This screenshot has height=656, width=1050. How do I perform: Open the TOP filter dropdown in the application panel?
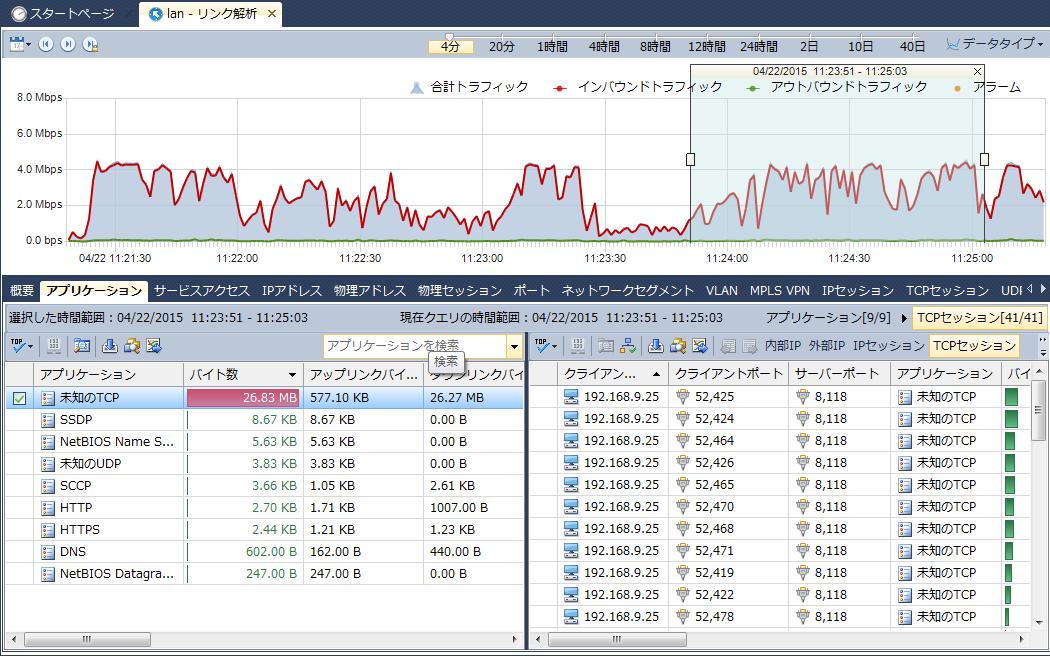21,346
